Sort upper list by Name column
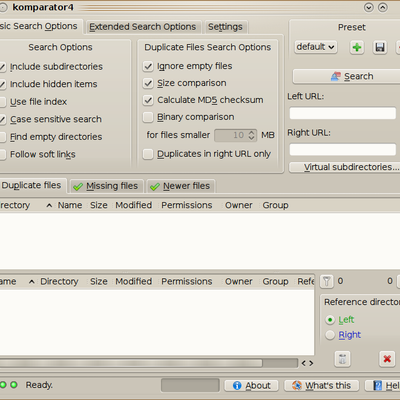The height and width of the screenshot is (400, 400). pos(70,205)
